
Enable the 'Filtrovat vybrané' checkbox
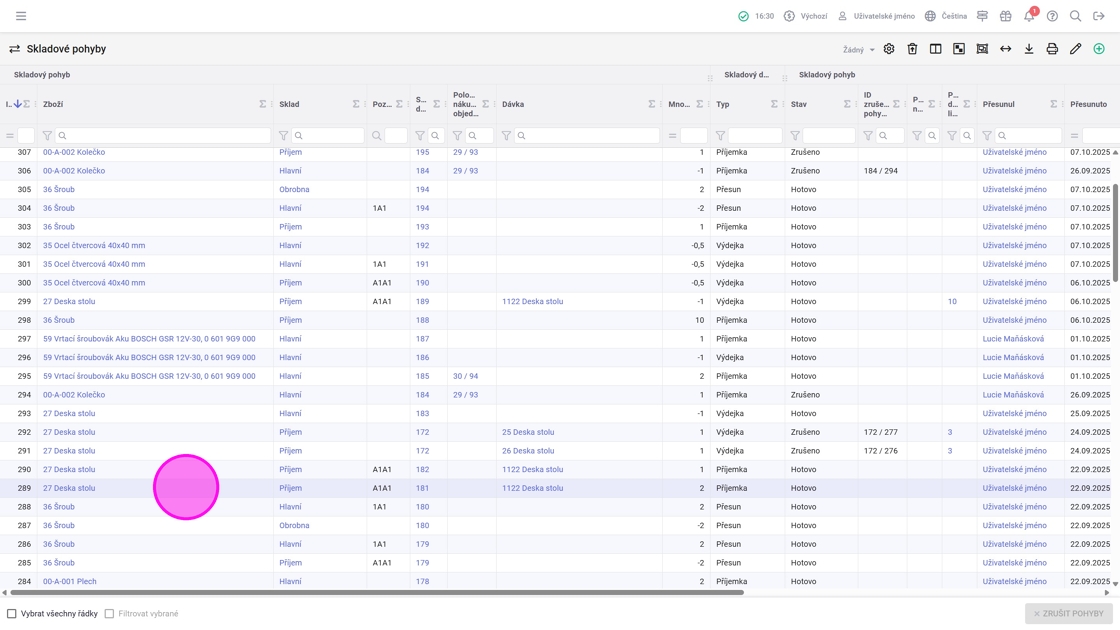(110, 613)
